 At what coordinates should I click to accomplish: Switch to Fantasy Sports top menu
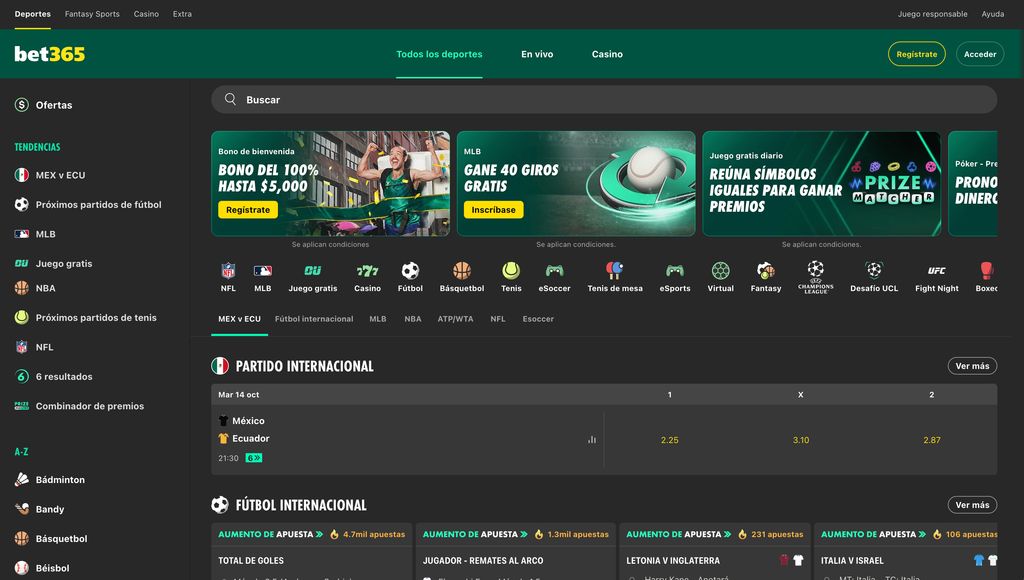click(92, 14)
